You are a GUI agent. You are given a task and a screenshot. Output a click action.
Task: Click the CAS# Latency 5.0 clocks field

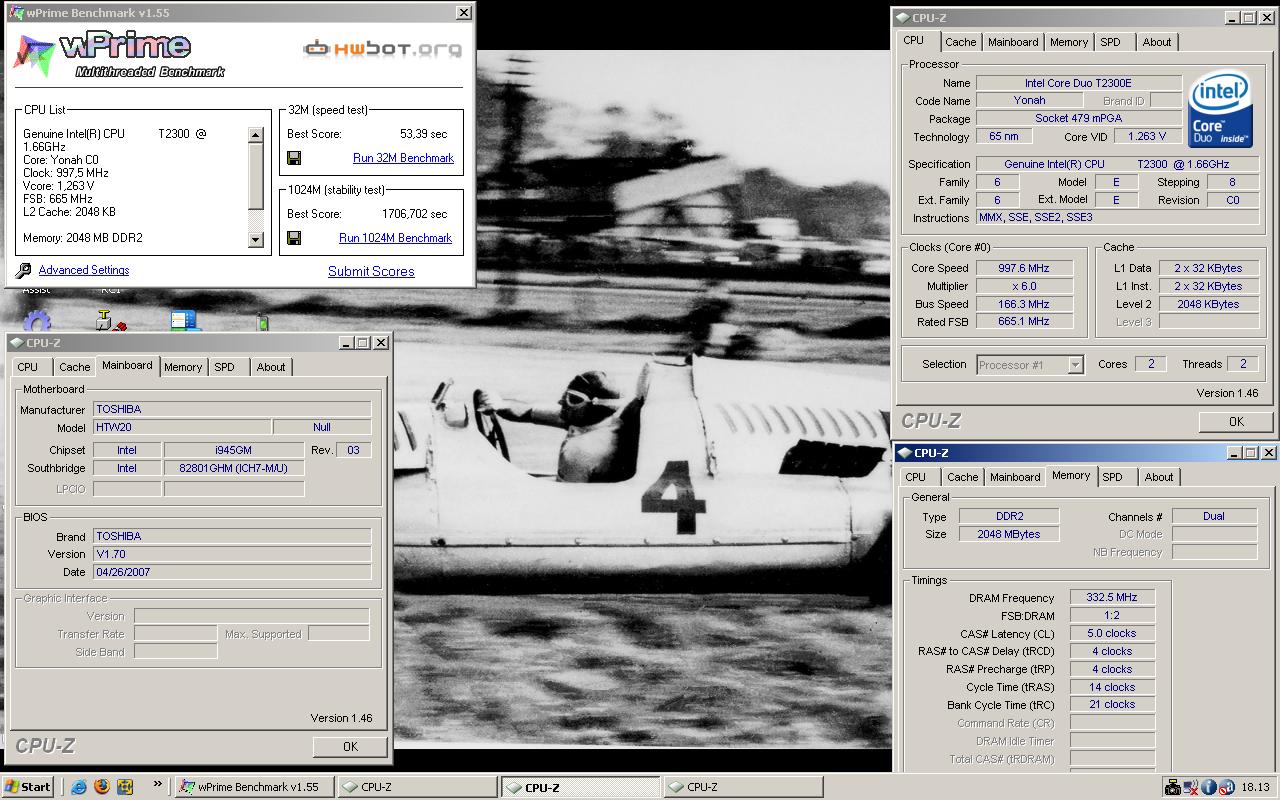coord(1112,633)
